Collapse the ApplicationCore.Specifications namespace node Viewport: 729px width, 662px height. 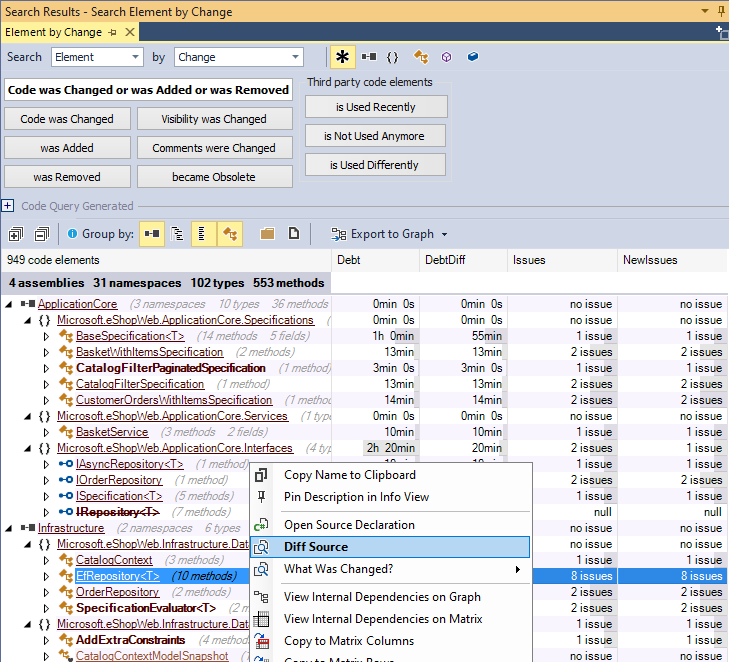coord(28,320)
